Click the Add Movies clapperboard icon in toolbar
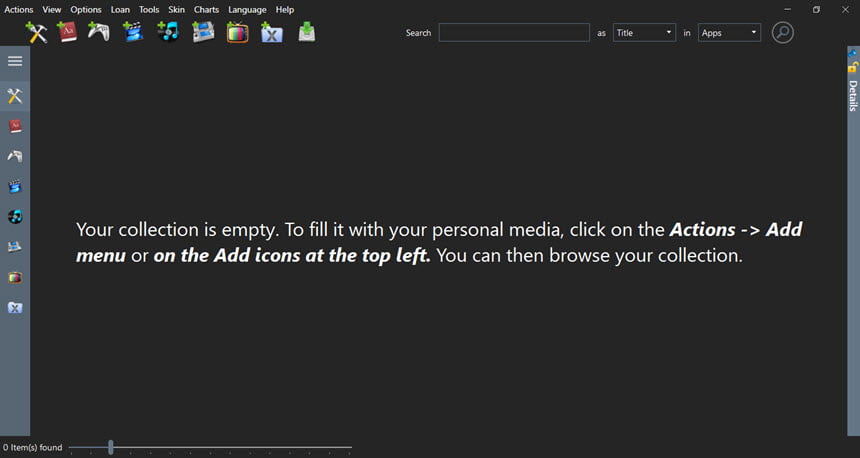860x458 pixels. coord(133,32)
